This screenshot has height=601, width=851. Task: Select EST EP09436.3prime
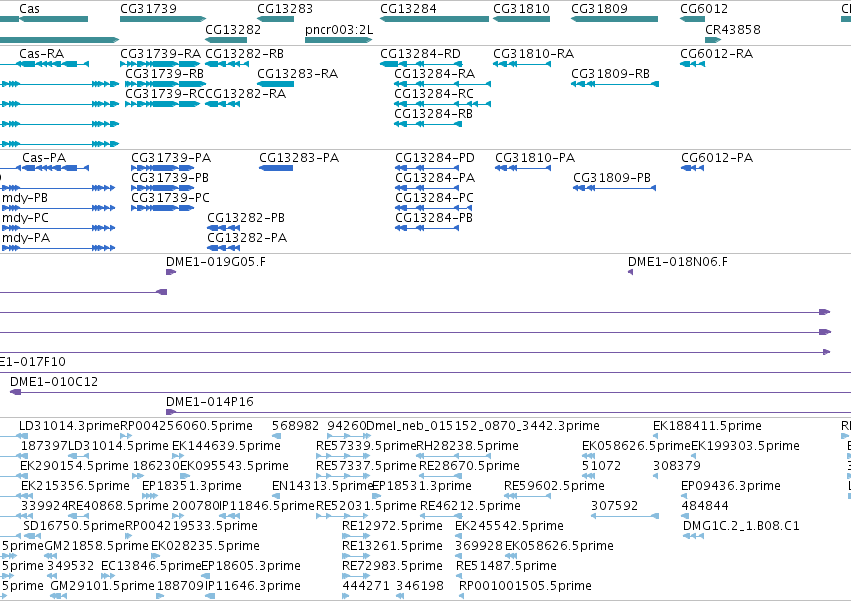pos(731,486)
